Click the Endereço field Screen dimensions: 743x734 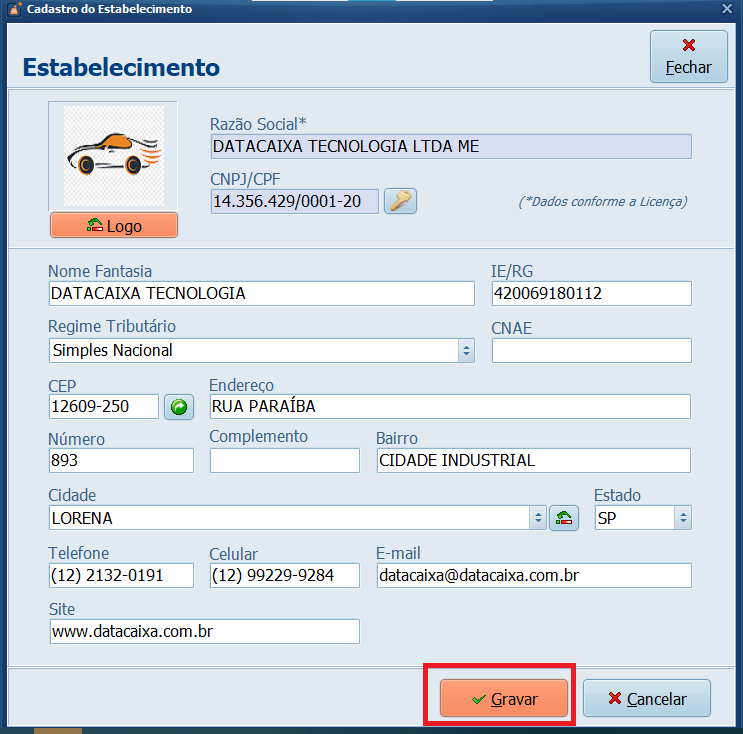(450, 407)
